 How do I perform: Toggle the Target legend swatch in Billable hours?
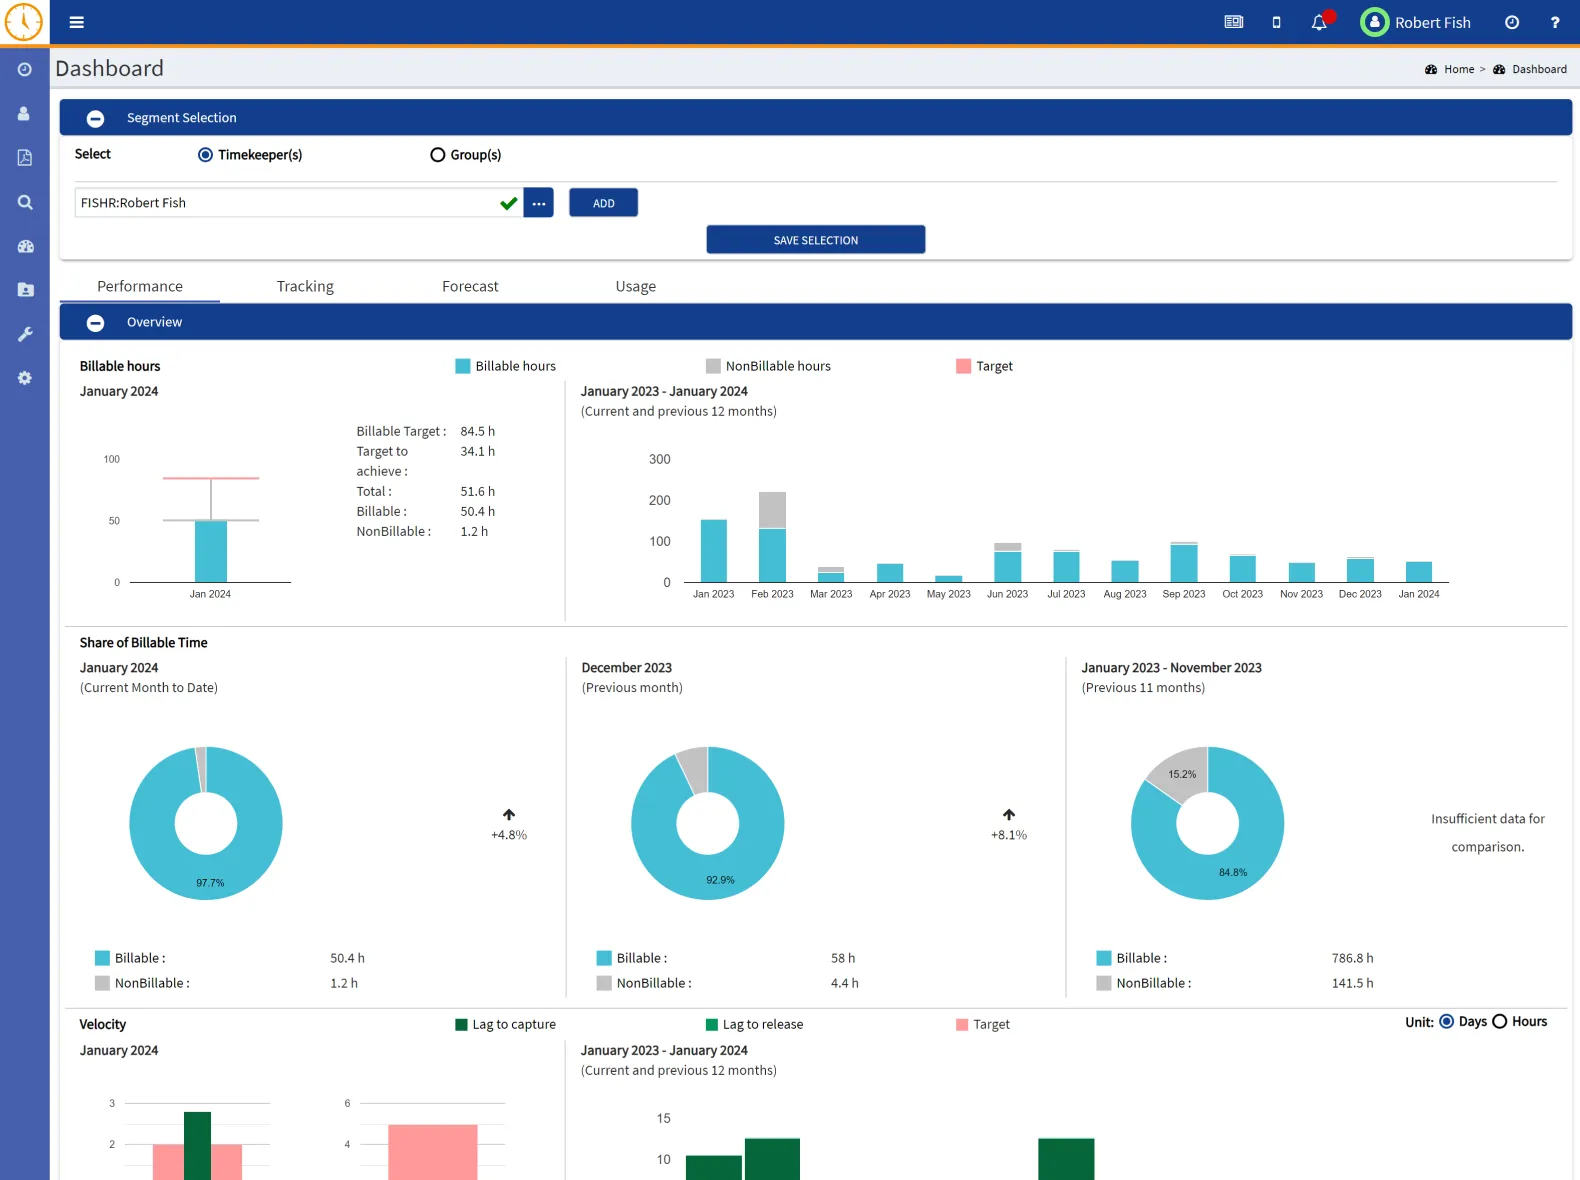[x=964, y=366]
